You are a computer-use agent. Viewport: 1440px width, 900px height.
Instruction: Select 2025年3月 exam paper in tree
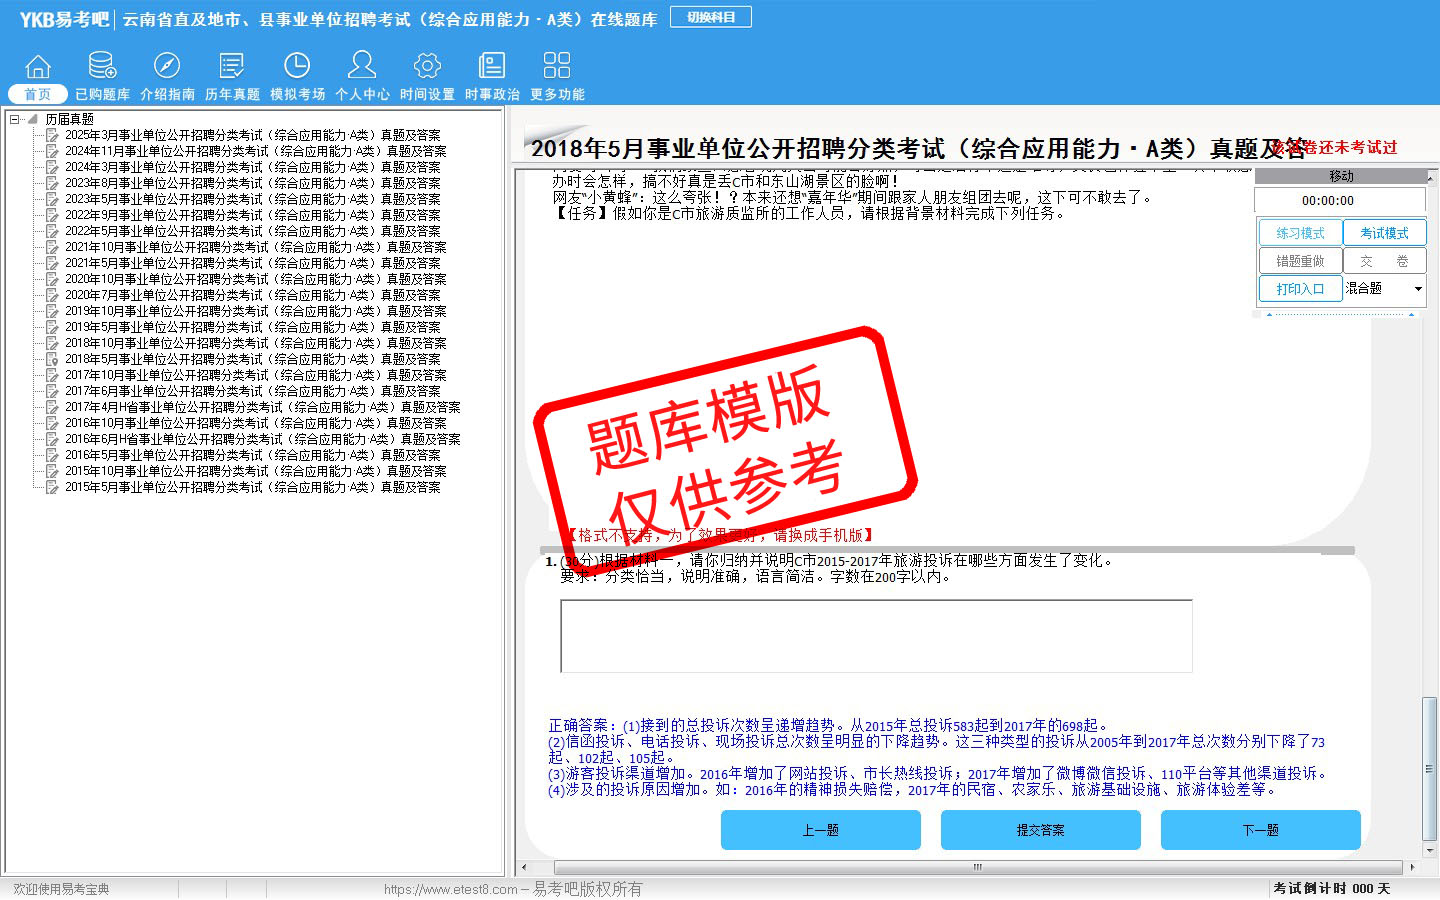252,135
